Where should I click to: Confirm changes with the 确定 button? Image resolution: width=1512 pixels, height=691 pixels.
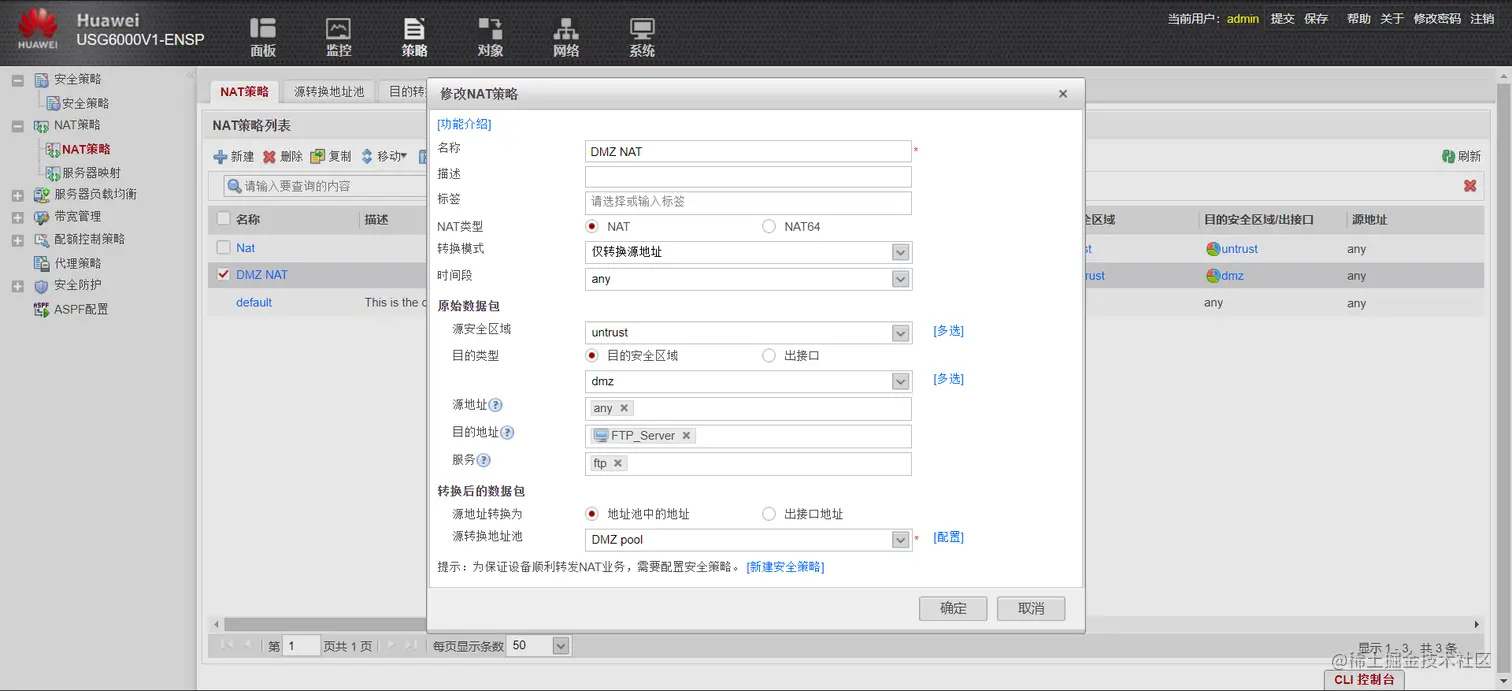[x=951, y=608]
